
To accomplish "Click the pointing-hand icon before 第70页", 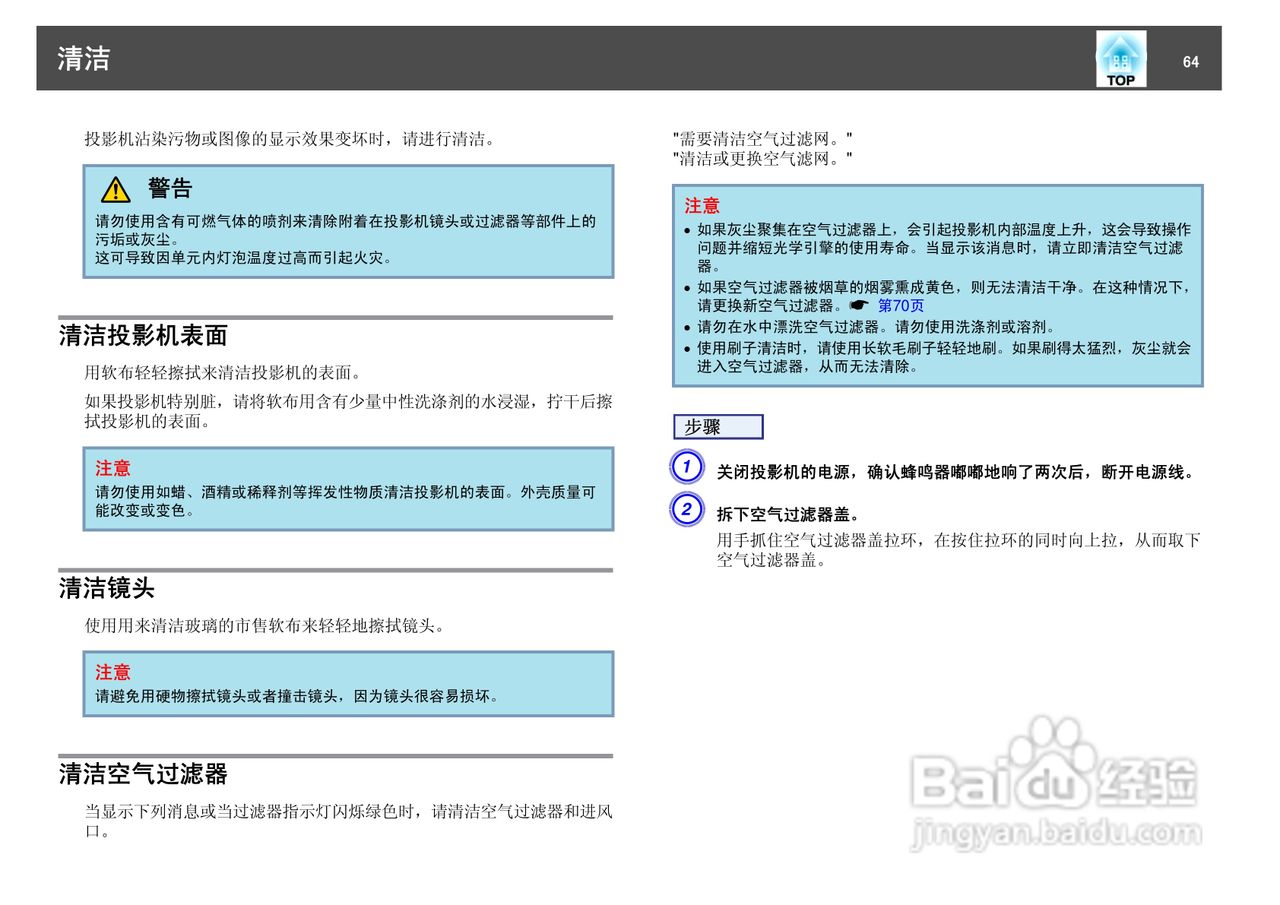I will [861, 305].
